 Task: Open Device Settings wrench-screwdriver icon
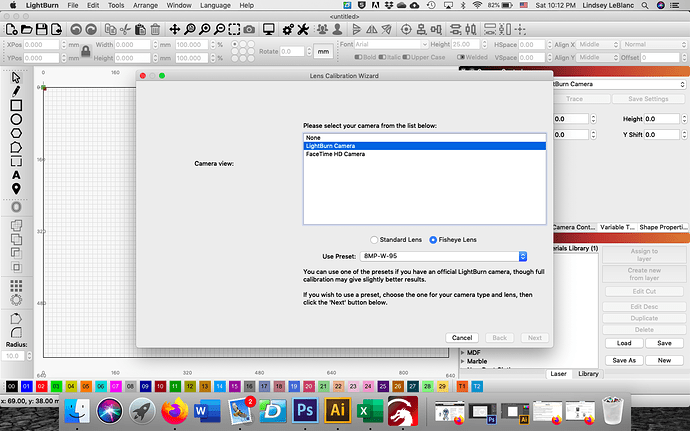tap(303, 29)
